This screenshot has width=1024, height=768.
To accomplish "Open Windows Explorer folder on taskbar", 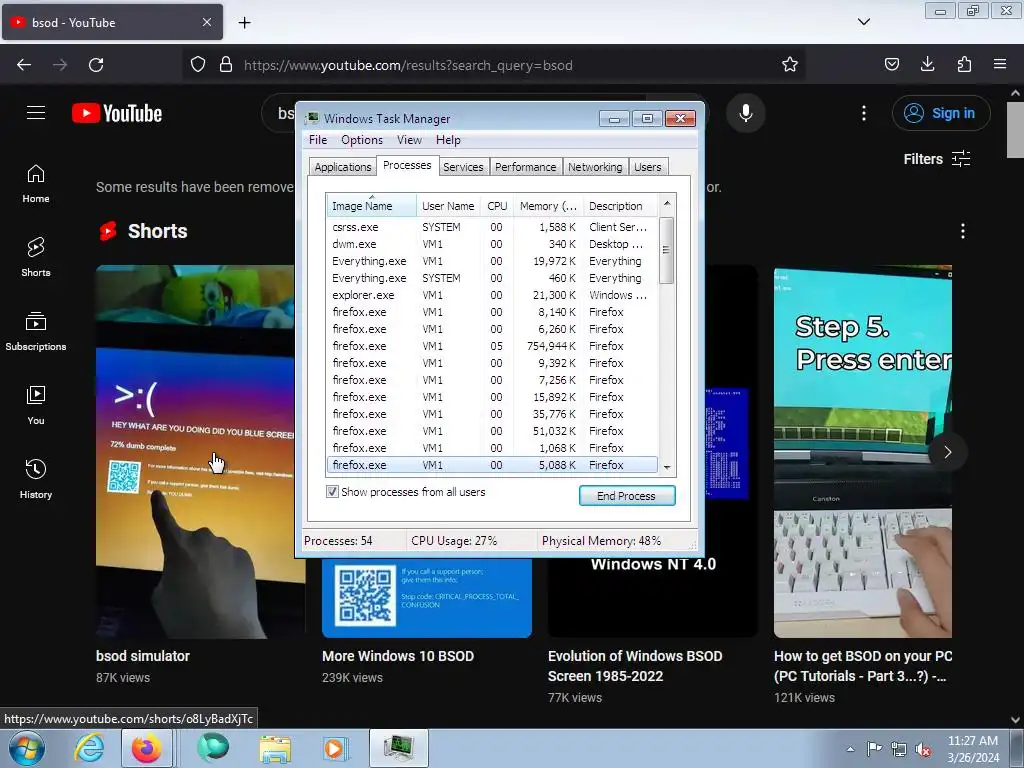I will pyautogui.click(x=275, y=748).
